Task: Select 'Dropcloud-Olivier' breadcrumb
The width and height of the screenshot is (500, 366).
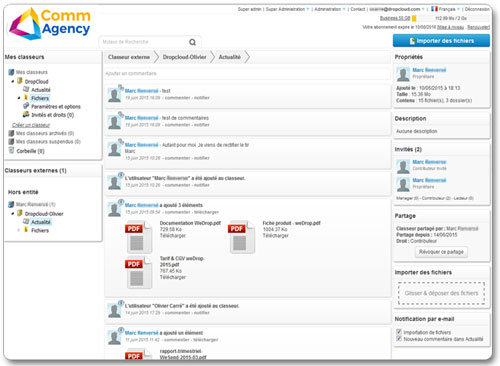Action: (x=184, y=57)
